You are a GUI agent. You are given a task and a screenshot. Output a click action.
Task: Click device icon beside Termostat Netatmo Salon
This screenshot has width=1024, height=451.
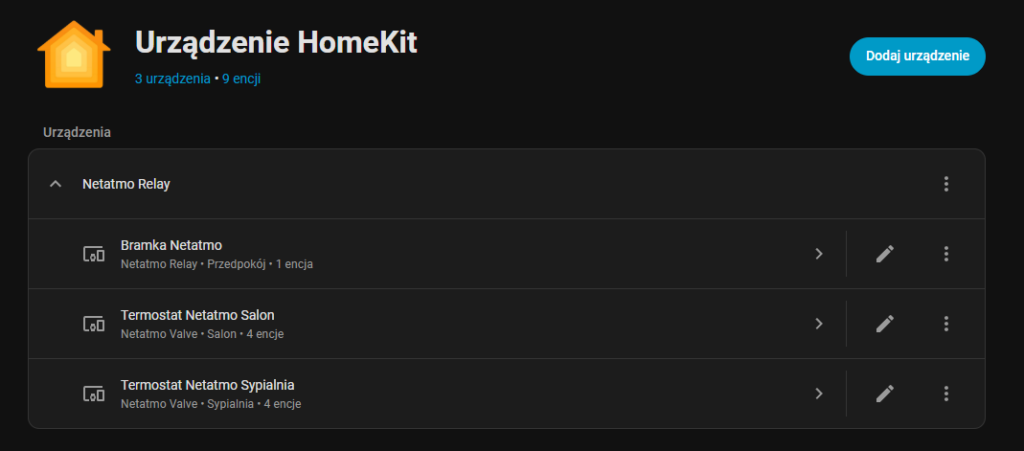pyautogui.click(x=93, y=324)
